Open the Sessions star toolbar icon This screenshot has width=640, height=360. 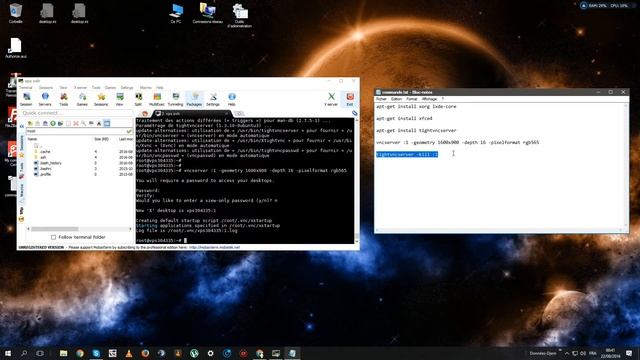coord(101,99)
